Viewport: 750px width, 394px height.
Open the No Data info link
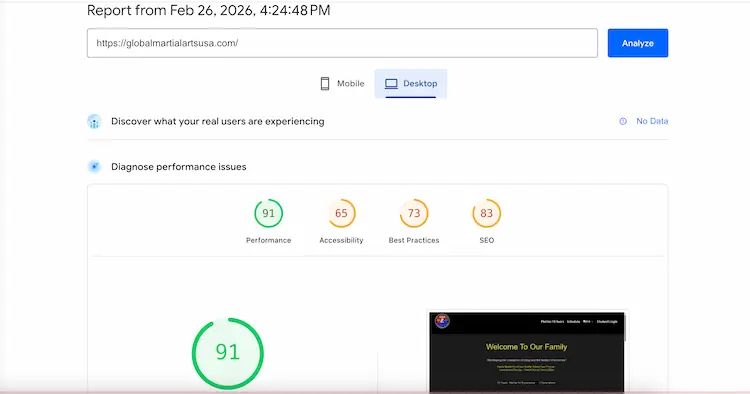coord(652,121)
